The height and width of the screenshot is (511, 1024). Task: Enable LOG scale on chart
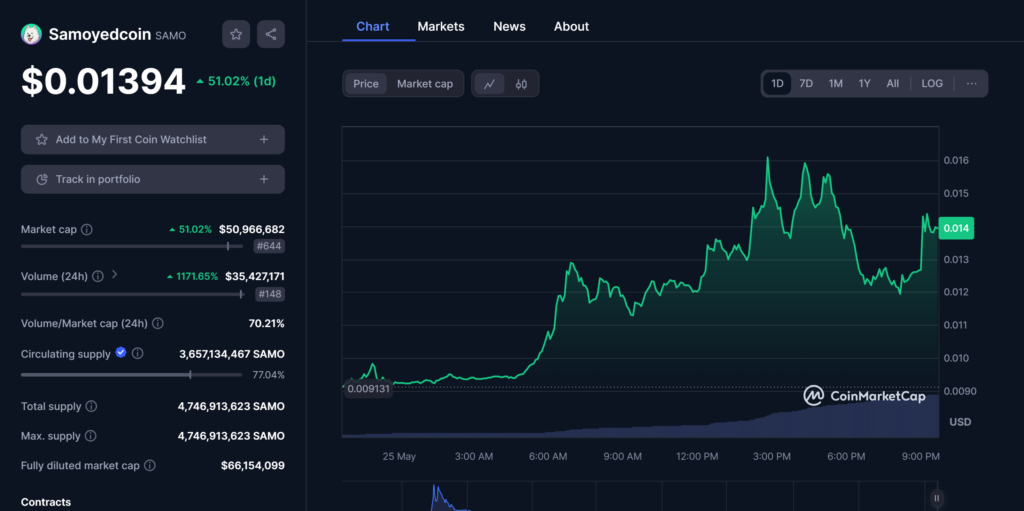931,84
